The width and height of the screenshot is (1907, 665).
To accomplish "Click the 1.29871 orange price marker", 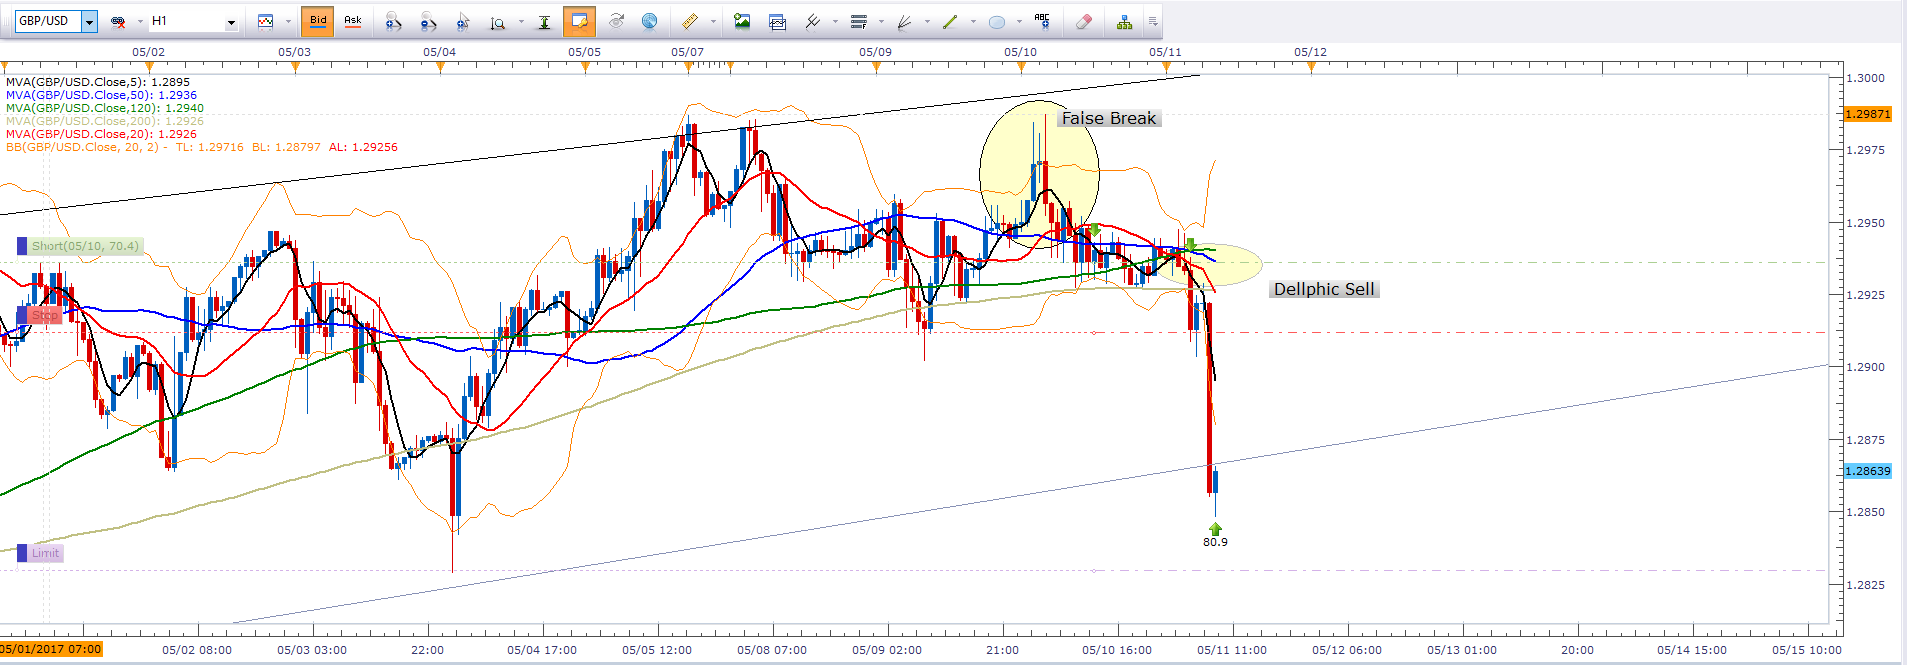I will [1867, 114].
